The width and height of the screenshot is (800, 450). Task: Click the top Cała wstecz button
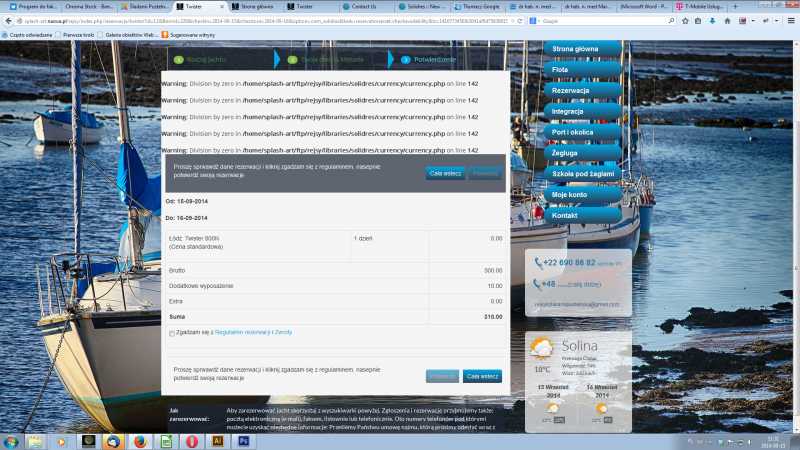pos(445,173)
